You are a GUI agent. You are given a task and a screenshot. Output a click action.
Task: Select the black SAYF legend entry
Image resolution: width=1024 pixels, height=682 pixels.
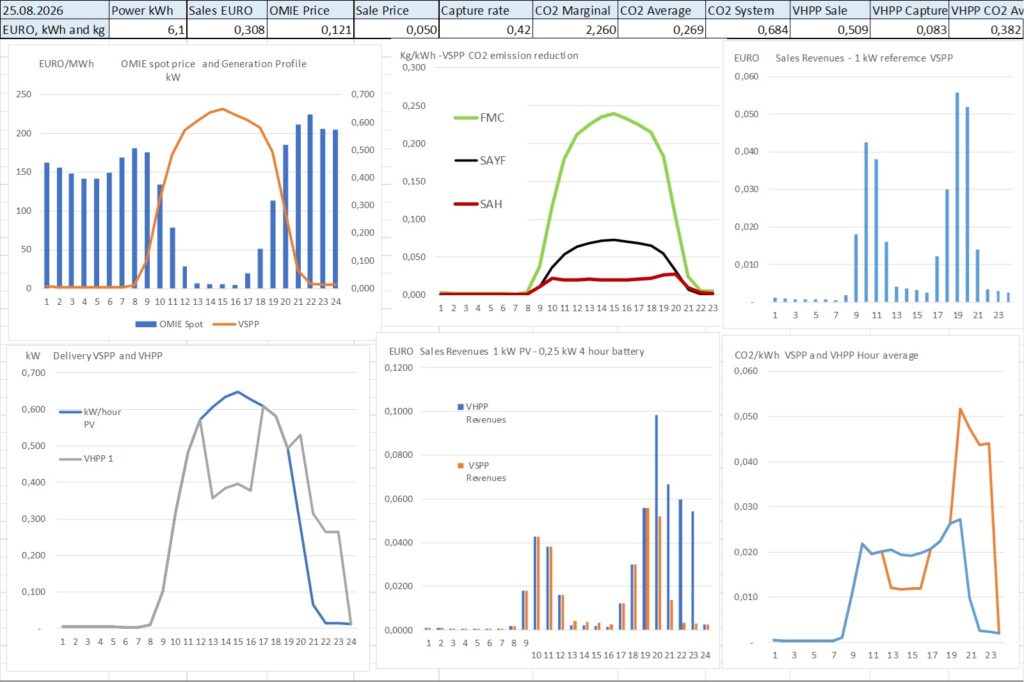click(480, 161)
